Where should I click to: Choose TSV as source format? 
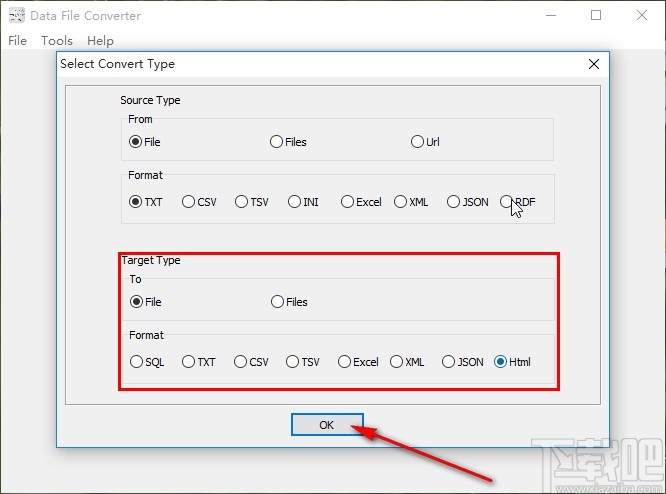coord(252,202)
